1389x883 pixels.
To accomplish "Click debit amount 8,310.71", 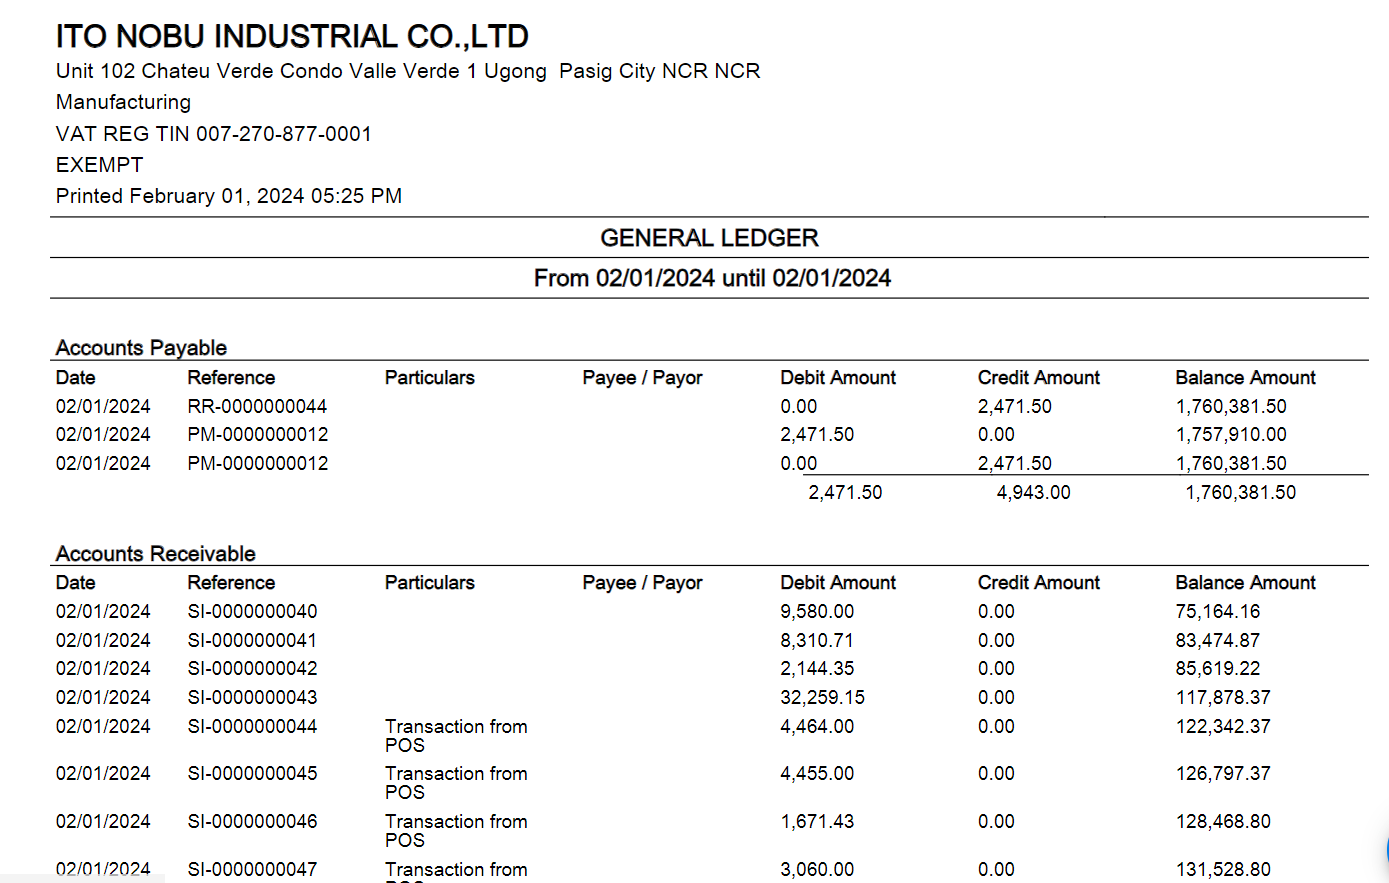I will tap(817, 641).
